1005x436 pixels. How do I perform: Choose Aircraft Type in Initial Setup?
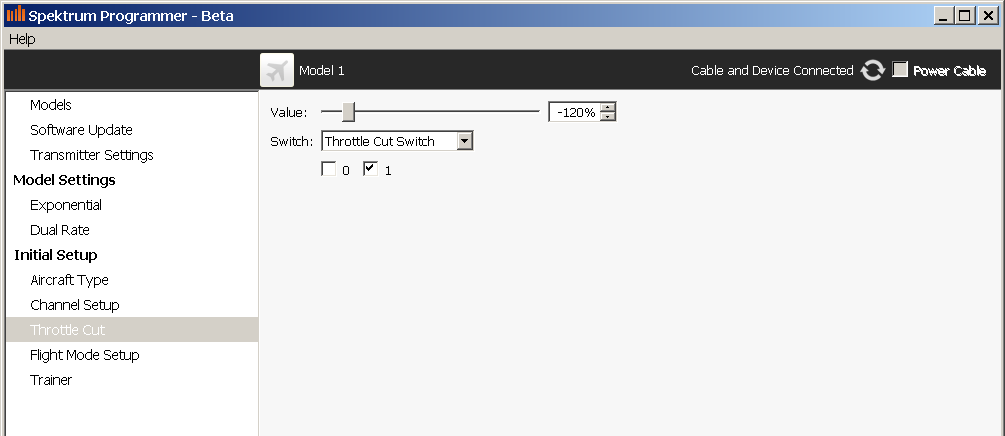click(x=69, y=280)
